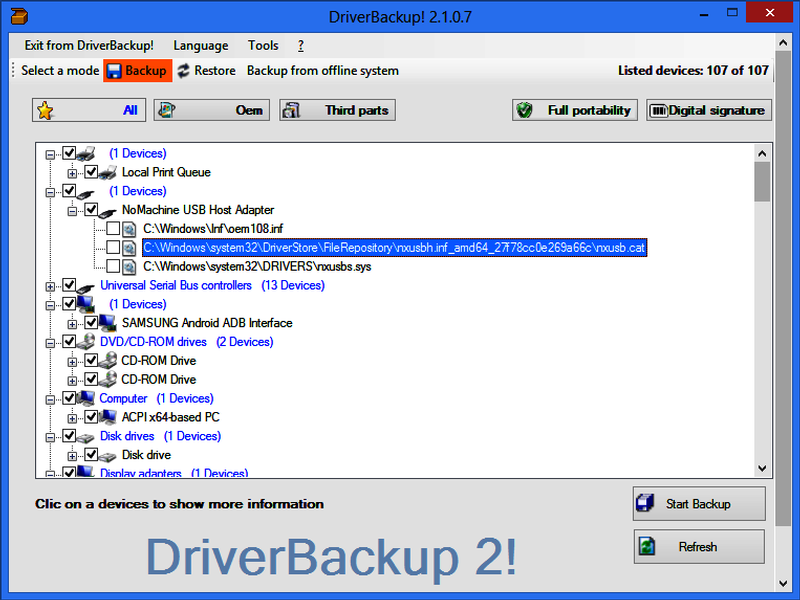Click the green shield Full portability icon
Screen dimensions: 800x600
(524, 110)
